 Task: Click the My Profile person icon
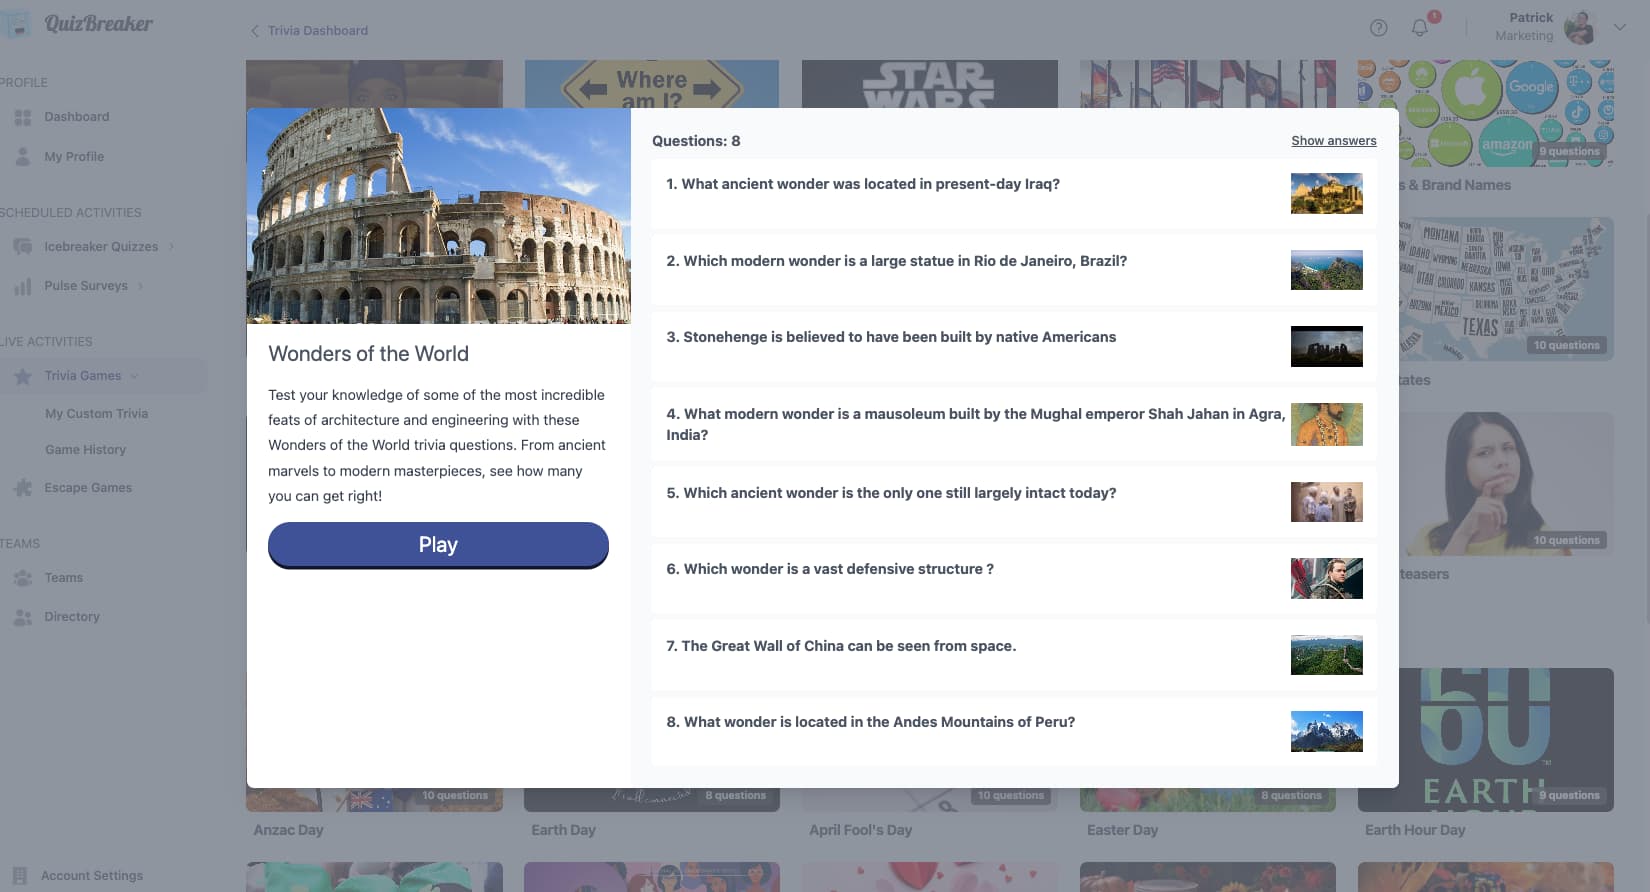pos(22,156)
